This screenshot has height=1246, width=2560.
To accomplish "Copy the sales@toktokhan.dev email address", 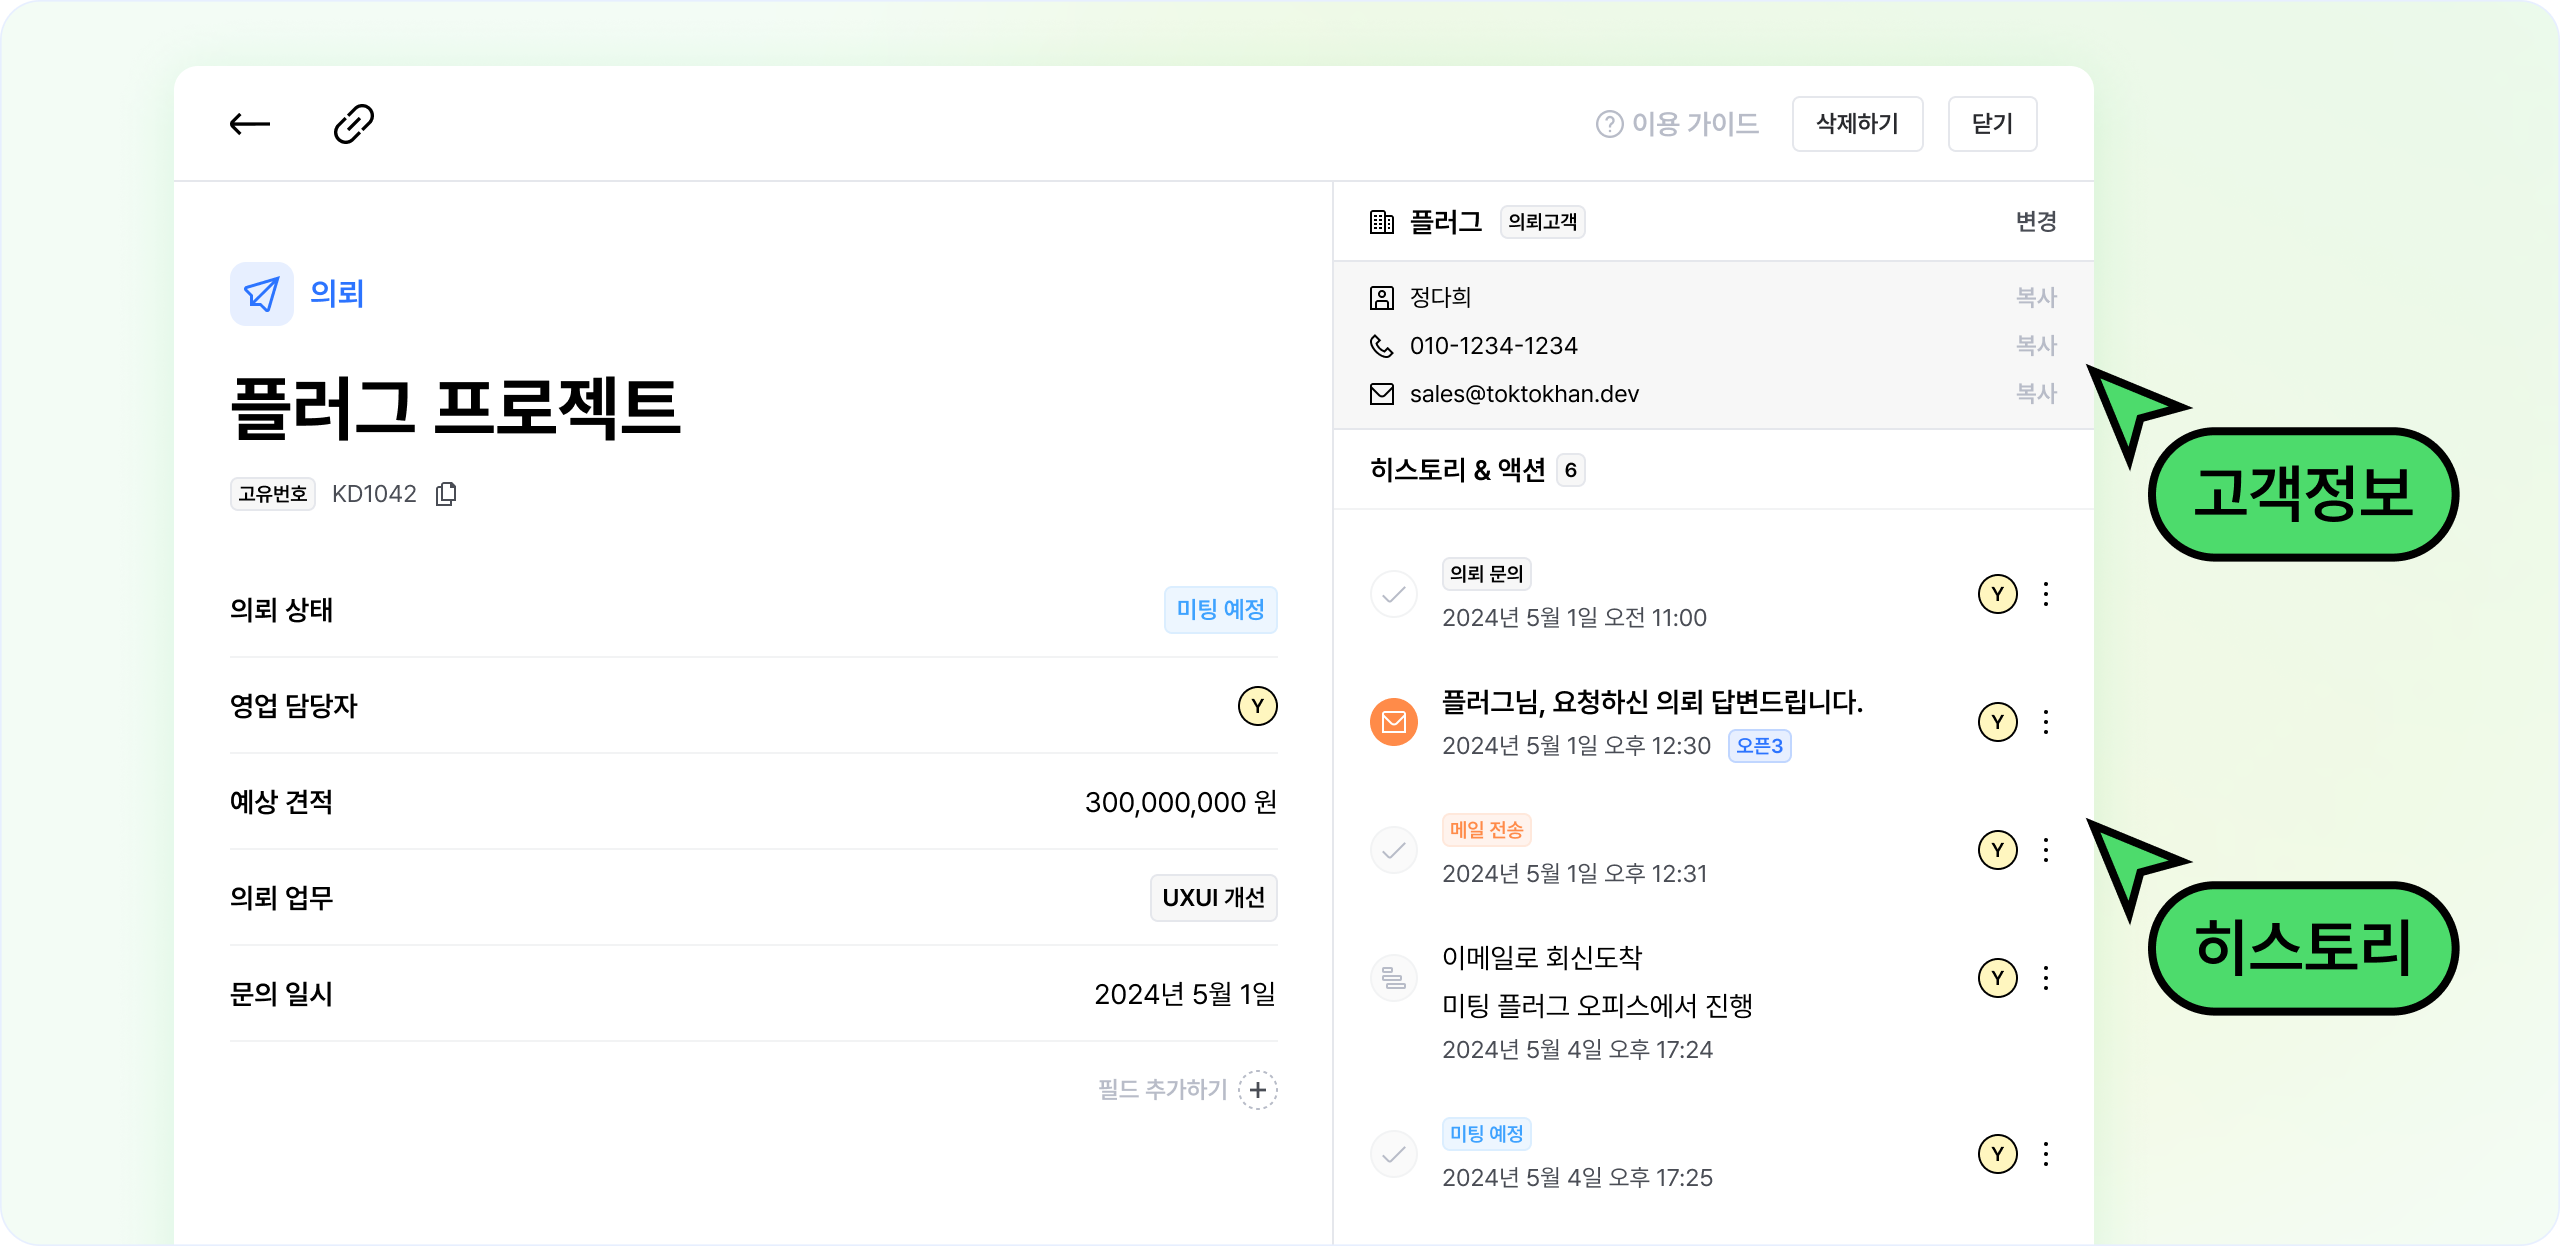I will [2035, 394].
